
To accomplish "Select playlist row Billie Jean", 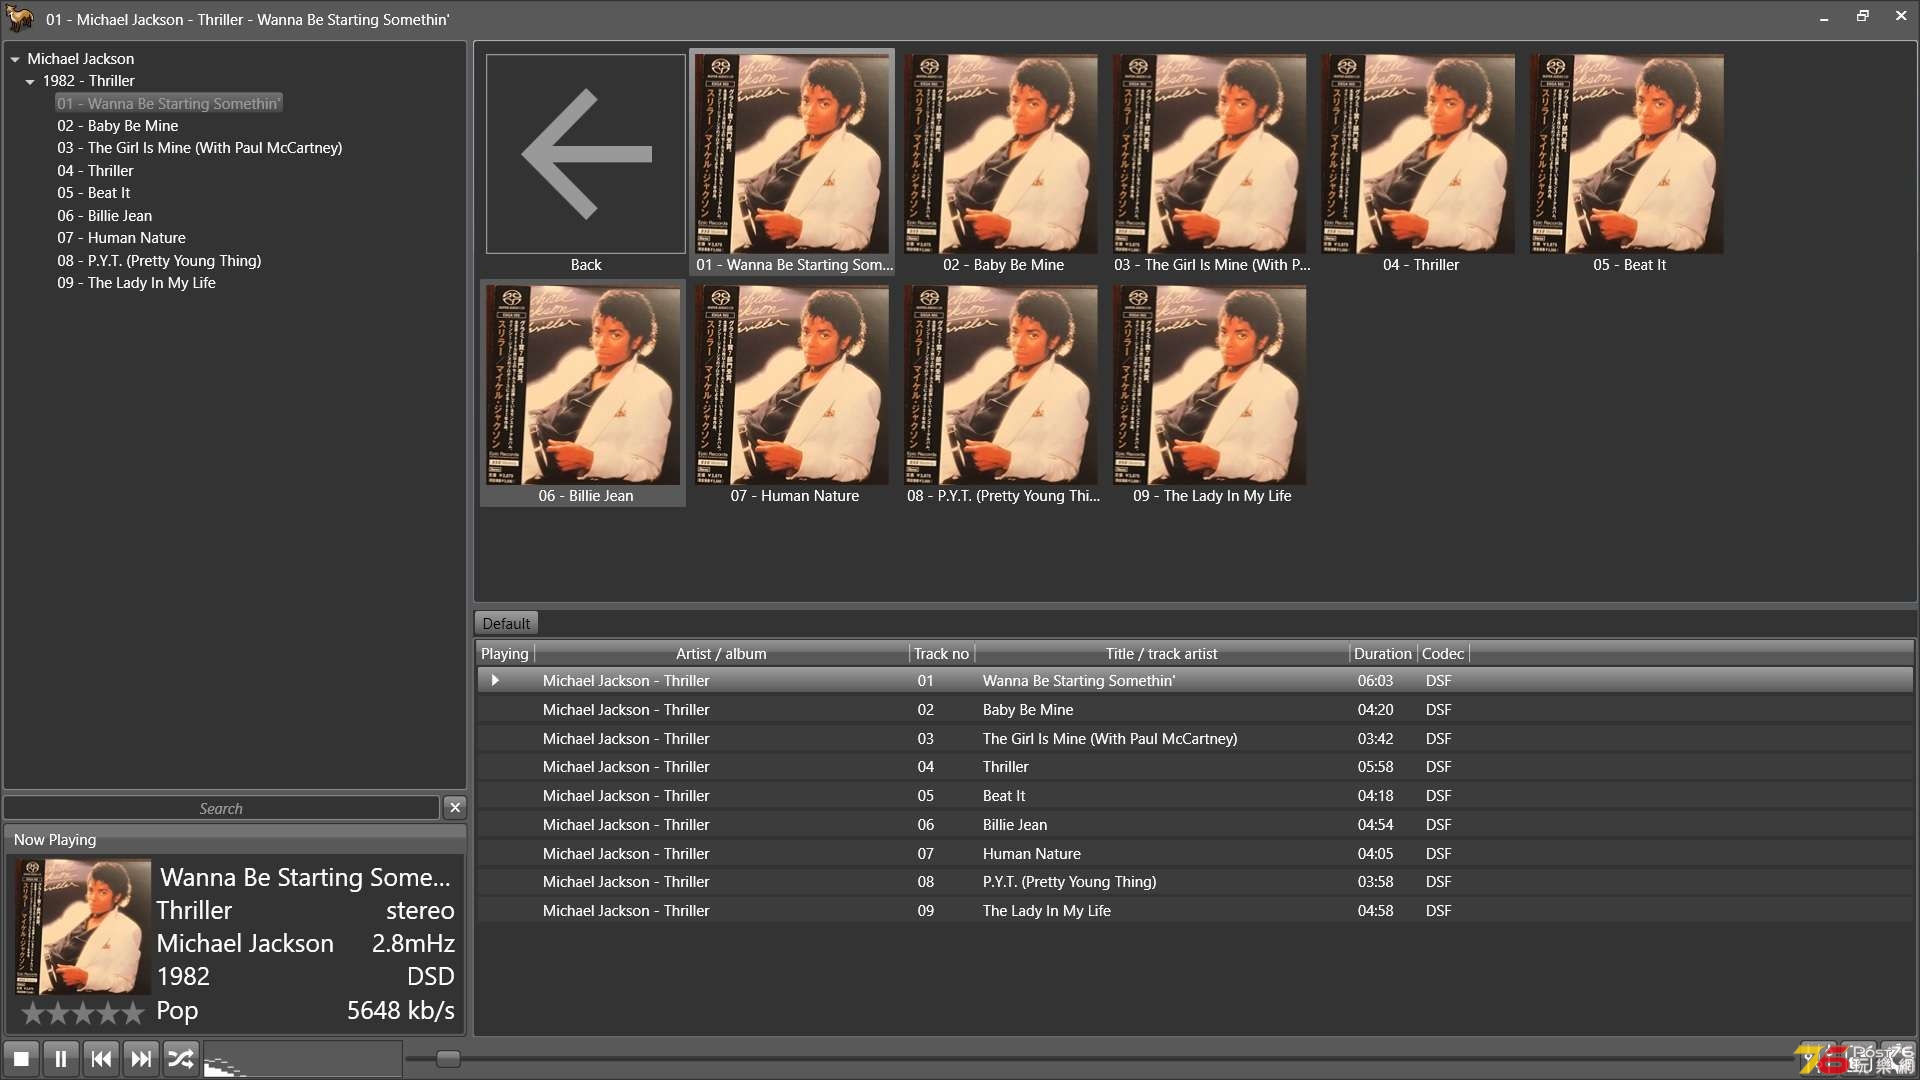I will pos(1194,825).
